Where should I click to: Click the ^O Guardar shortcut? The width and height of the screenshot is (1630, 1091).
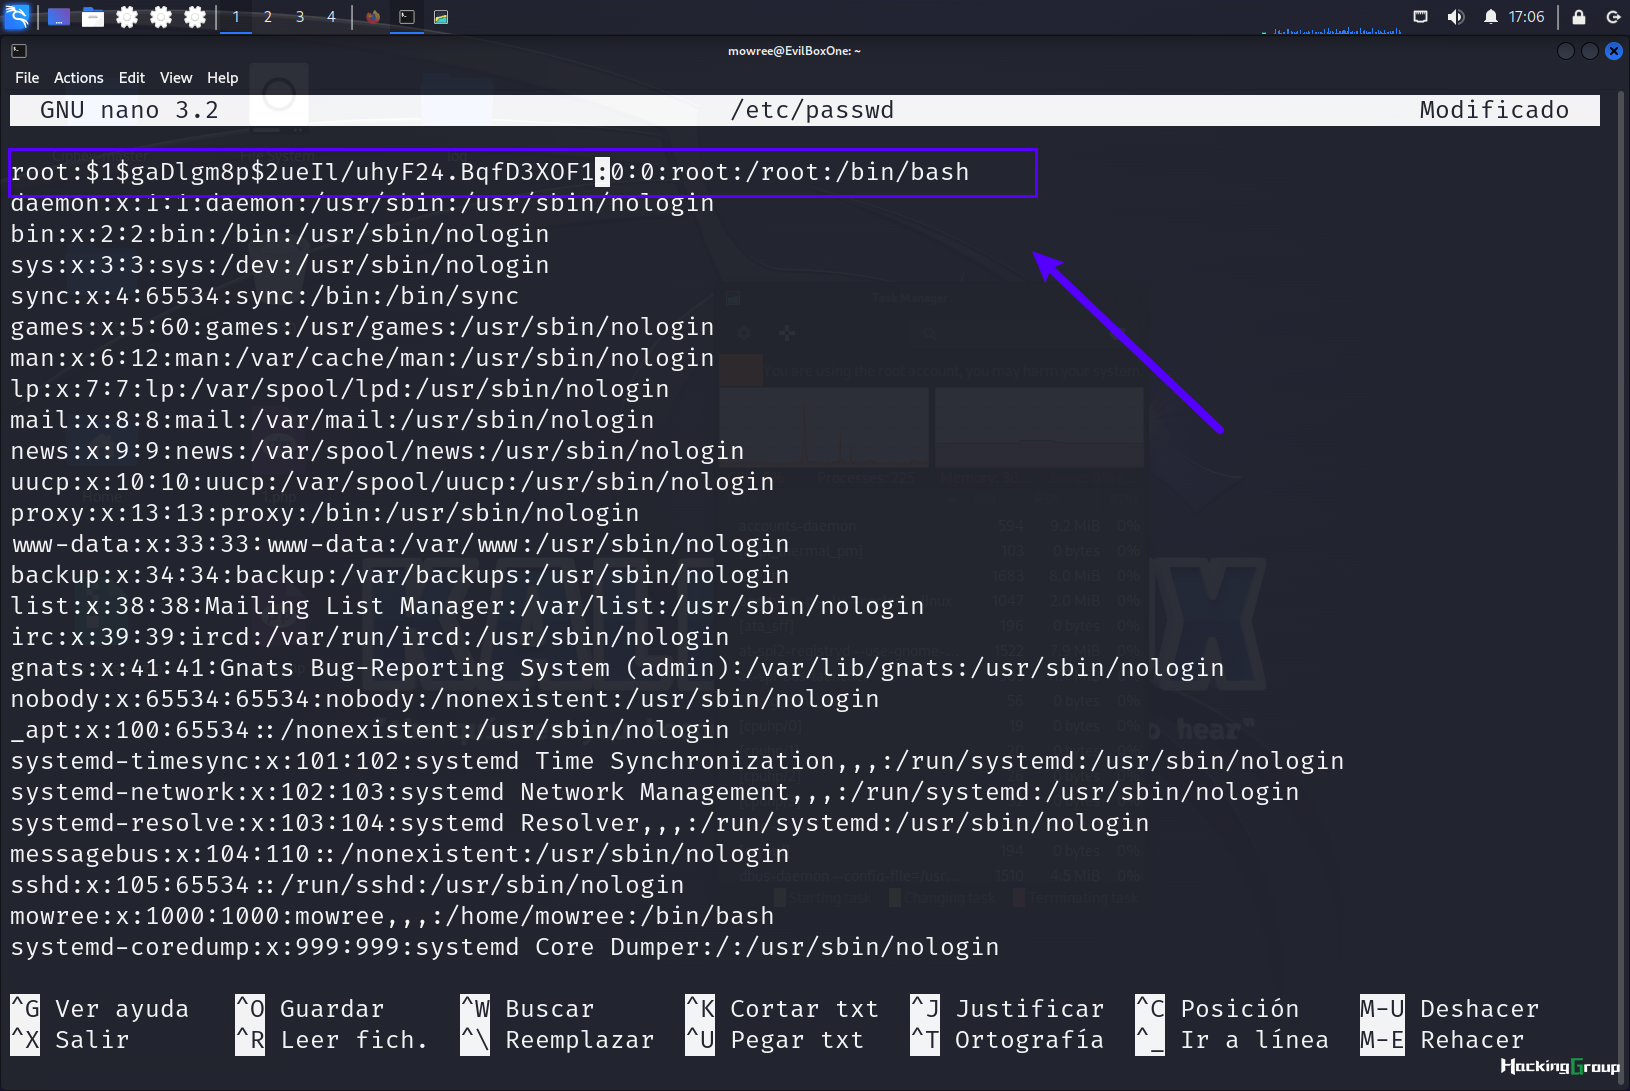(x=310, y=1009)
